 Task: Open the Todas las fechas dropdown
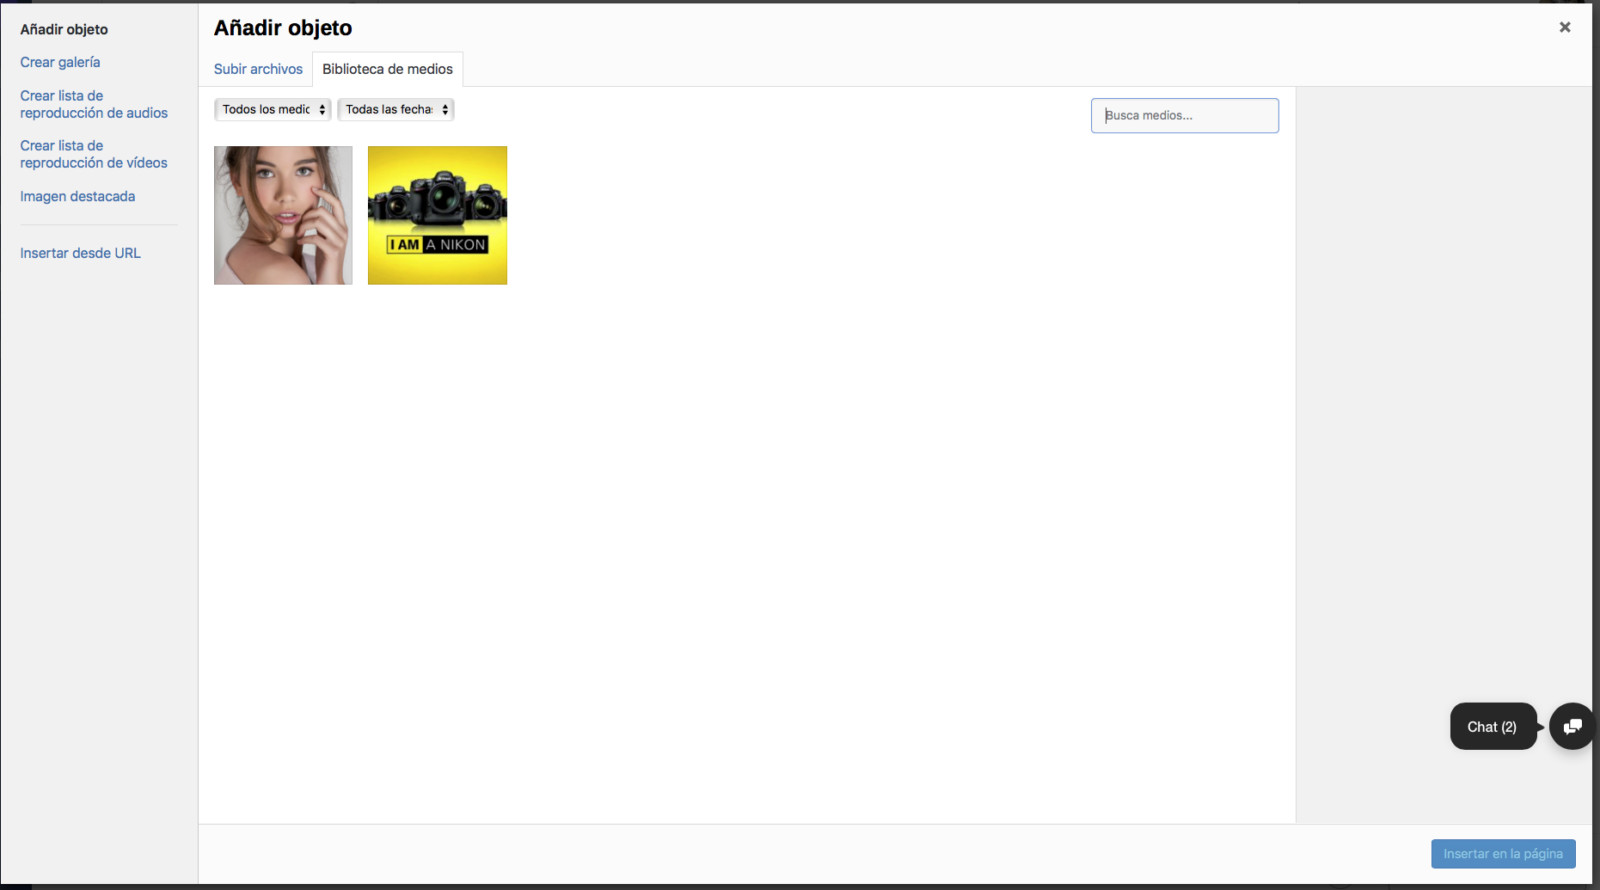[389, 110]
